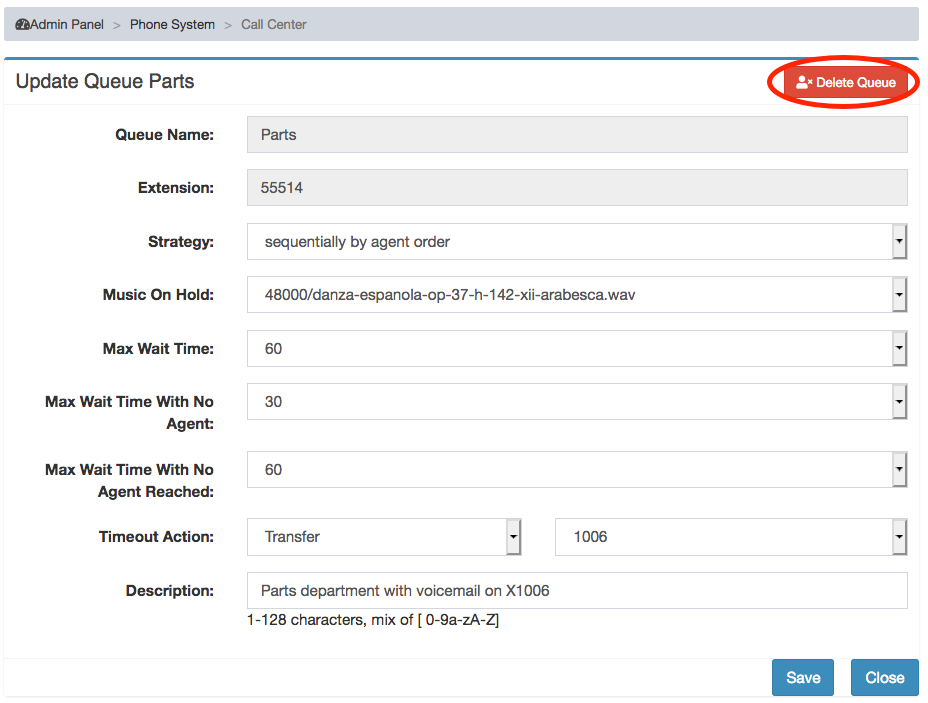The image size is (928, 703).
Task: Click the Delete Queue button
Action: tap(845, 82)
